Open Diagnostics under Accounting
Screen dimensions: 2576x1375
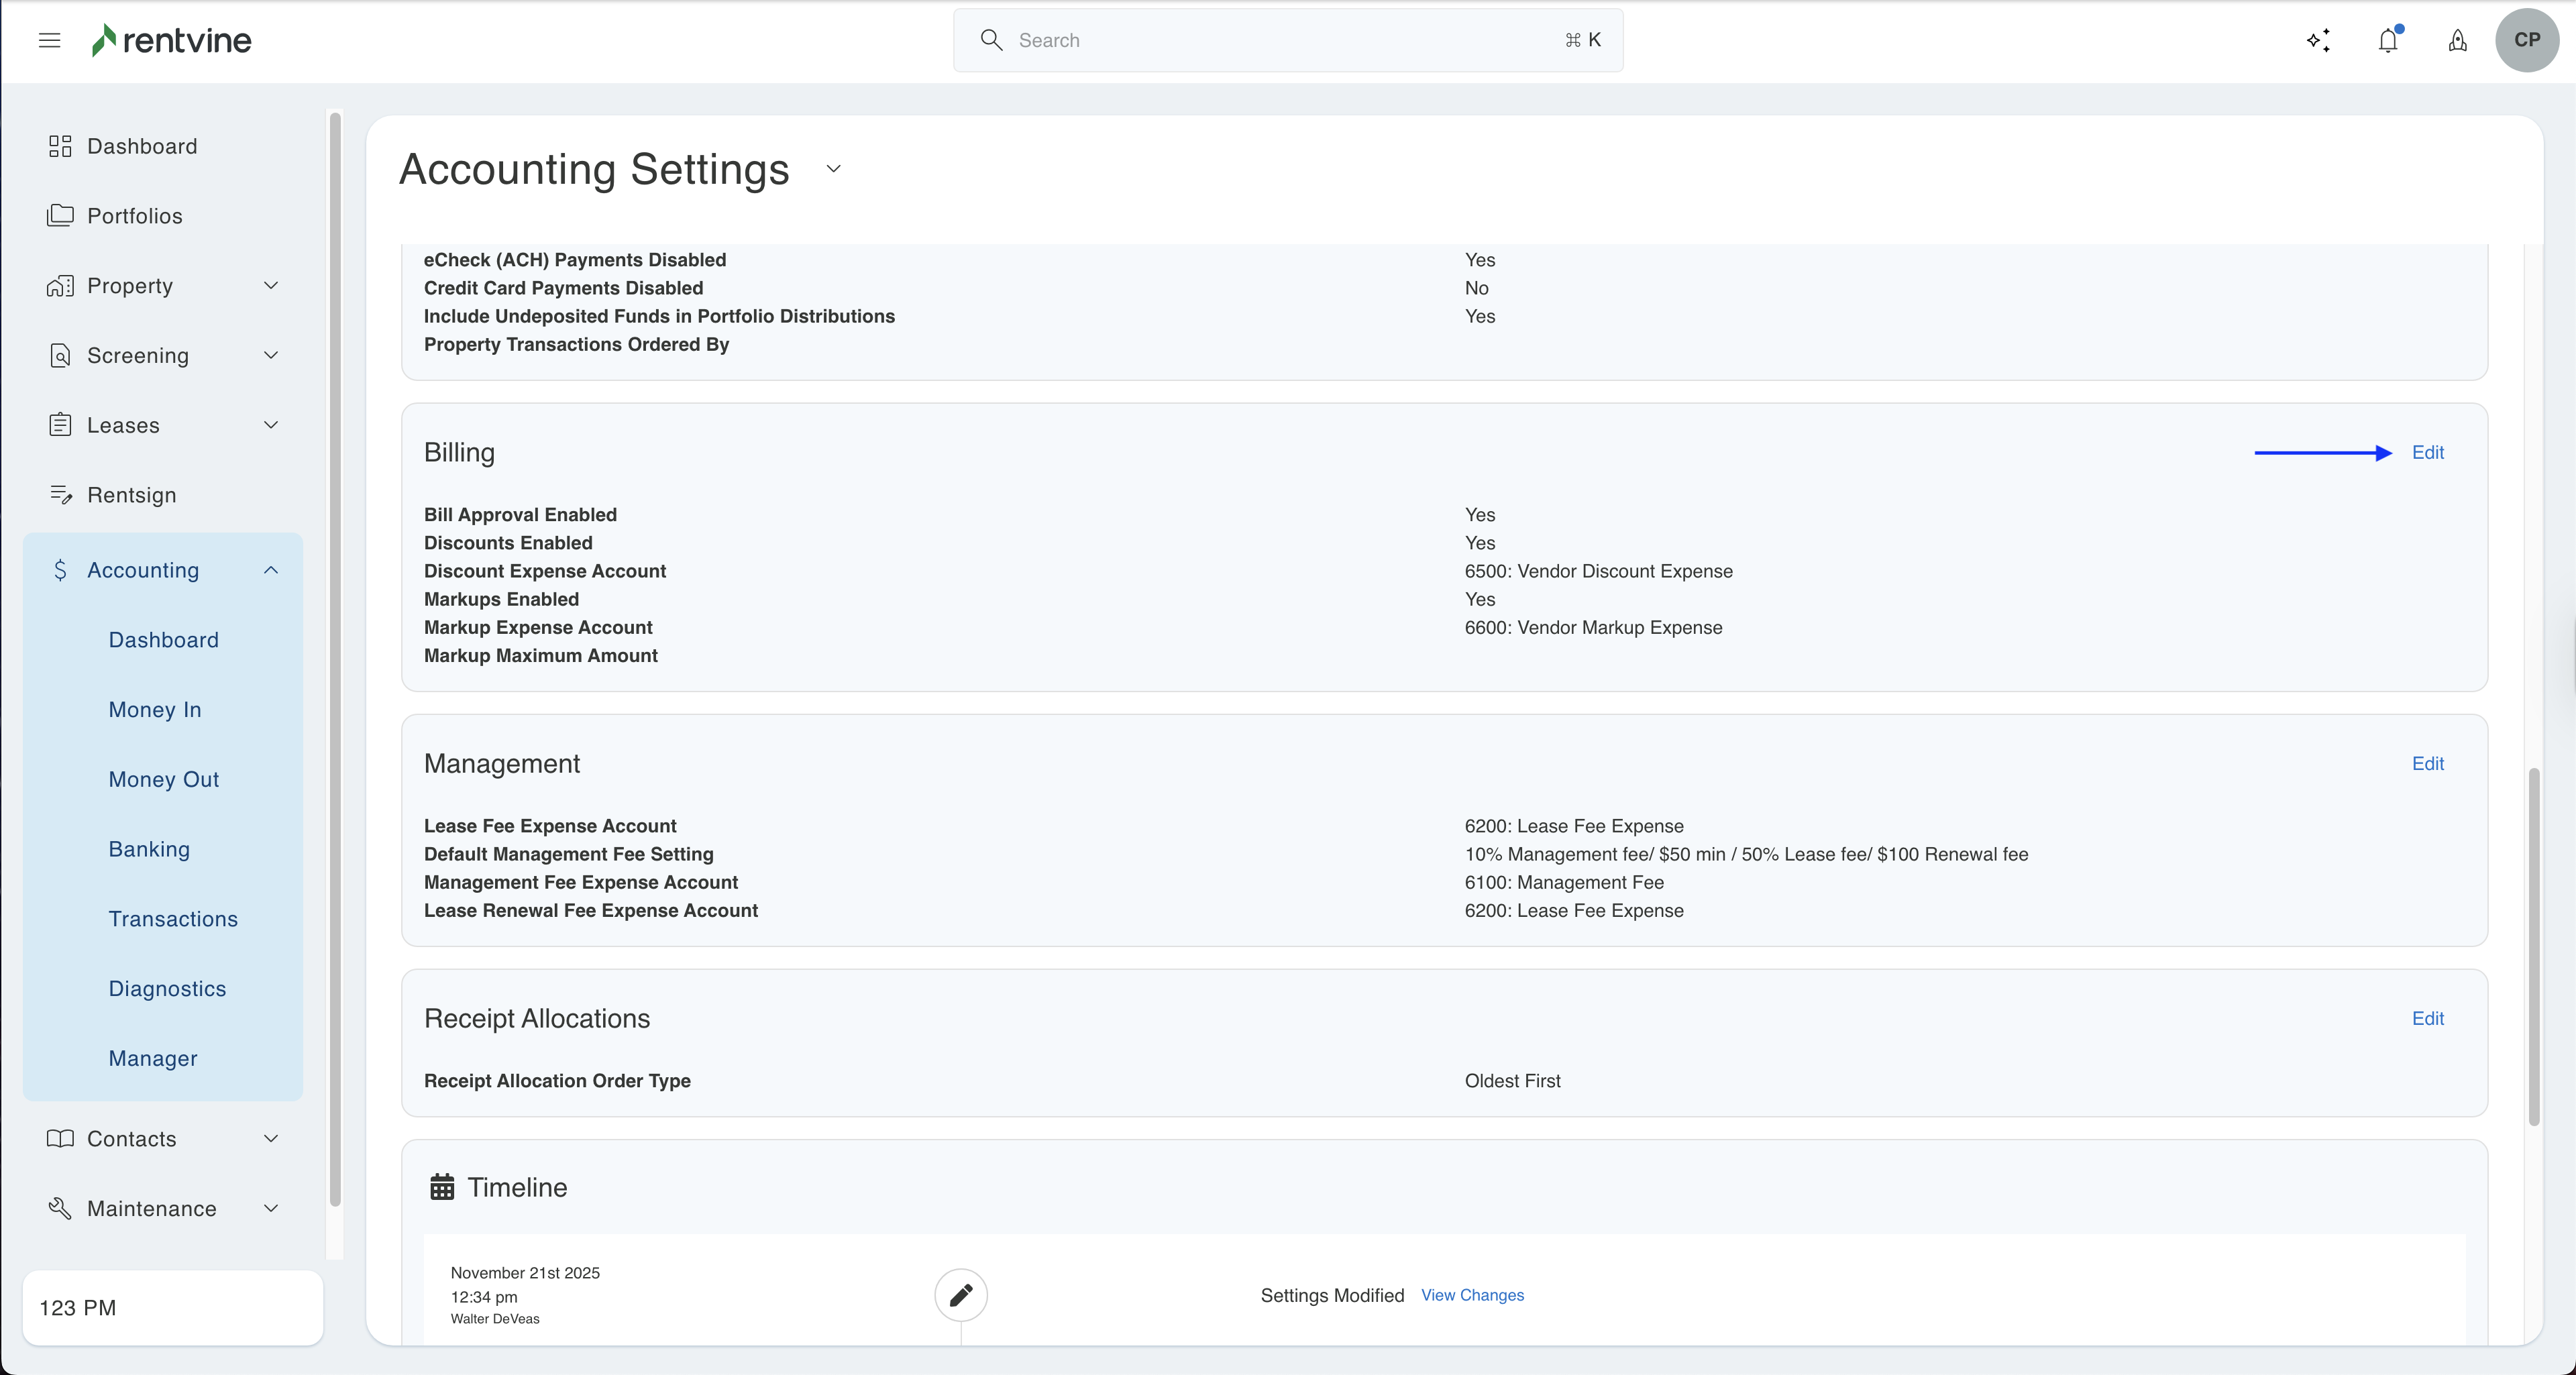coord(167,988)
